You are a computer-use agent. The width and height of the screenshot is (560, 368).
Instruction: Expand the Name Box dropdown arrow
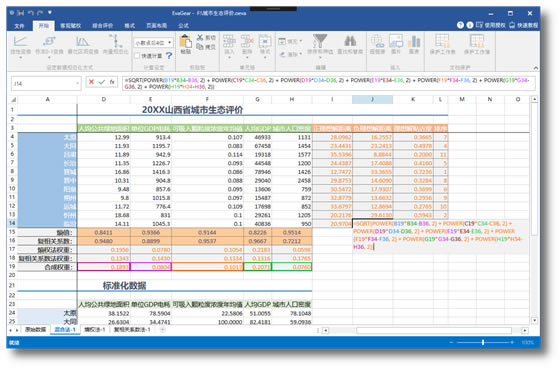click(77, 84)
